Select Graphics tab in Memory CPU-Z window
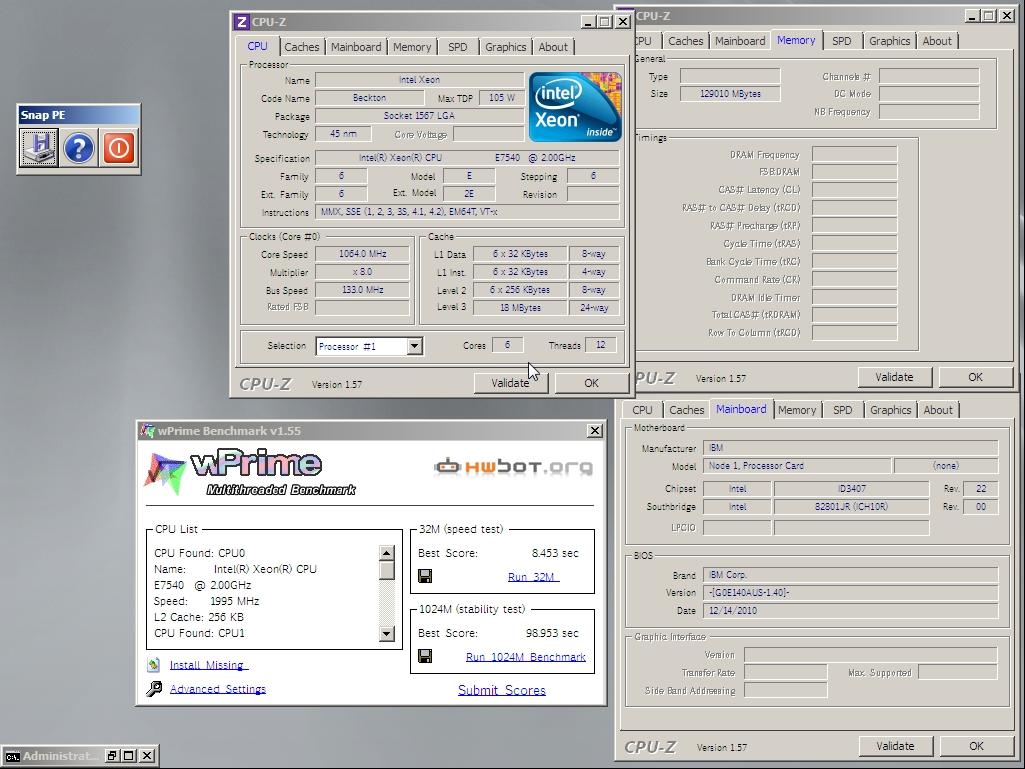Viewport: 1025px width, 769px height. 890,41
